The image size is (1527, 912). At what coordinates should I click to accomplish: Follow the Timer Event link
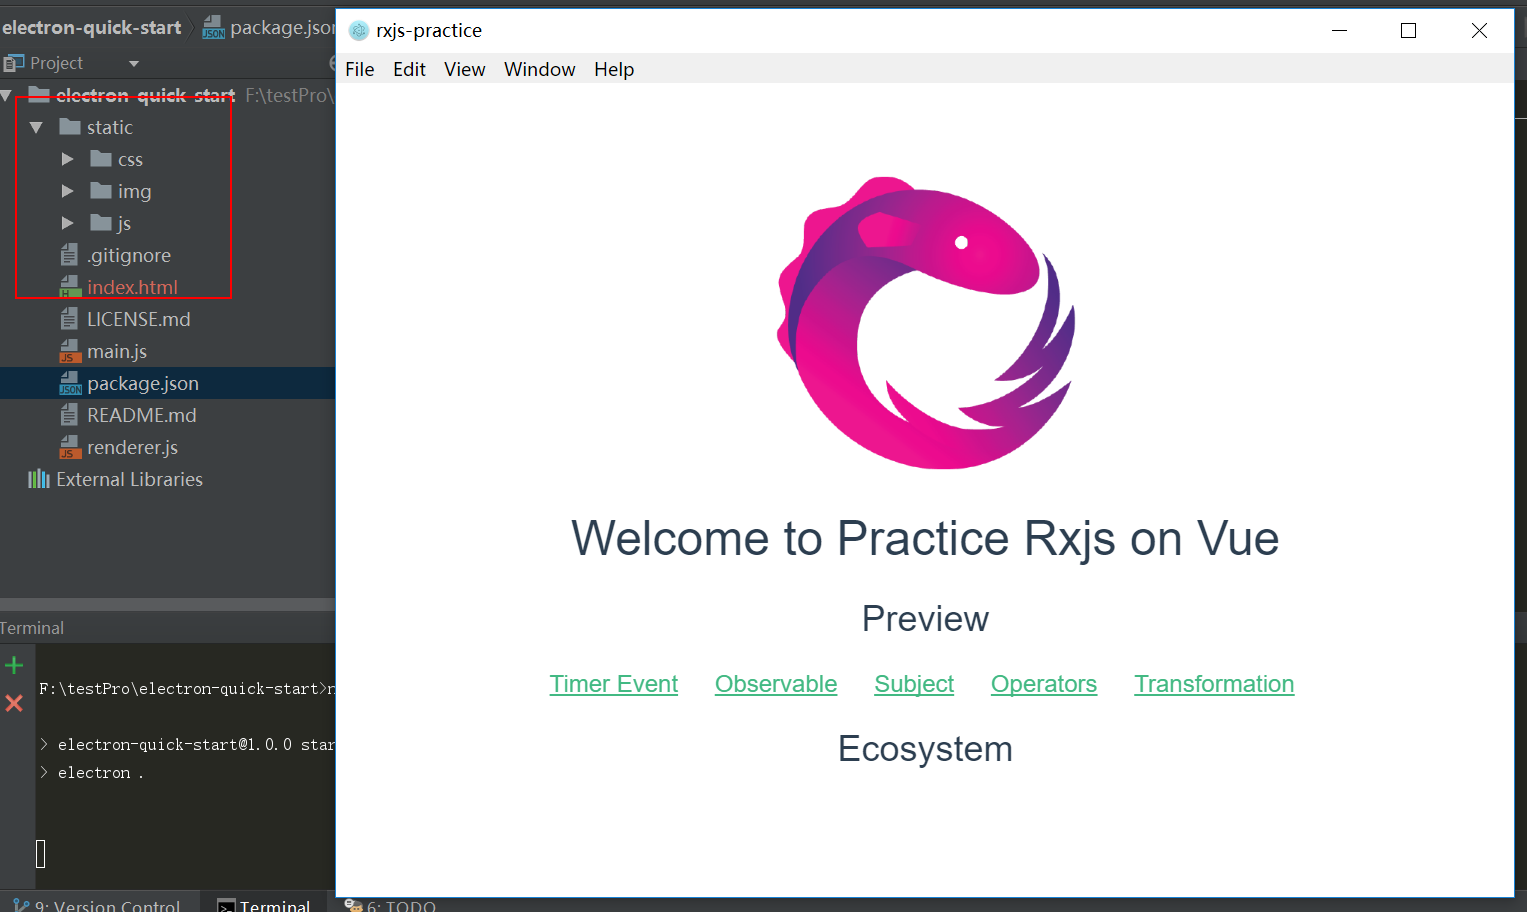pos(614,684)
